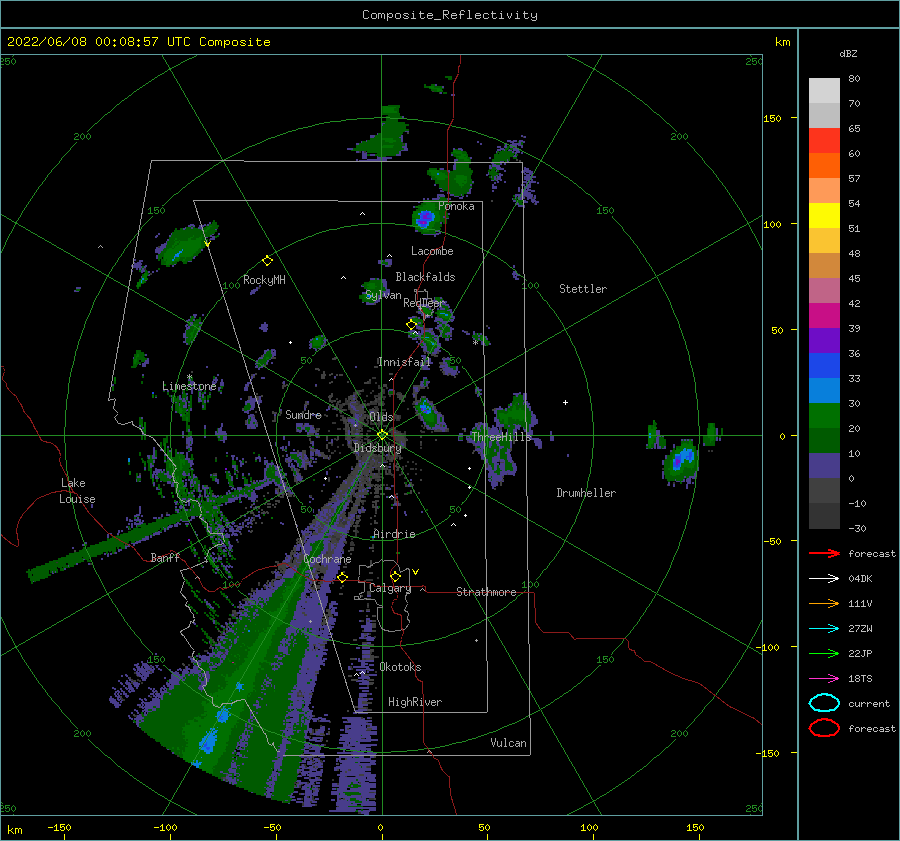Click the cyan current ellipse icon
The height and width of the screenshot is (841, 900).
tap(824, 703)
